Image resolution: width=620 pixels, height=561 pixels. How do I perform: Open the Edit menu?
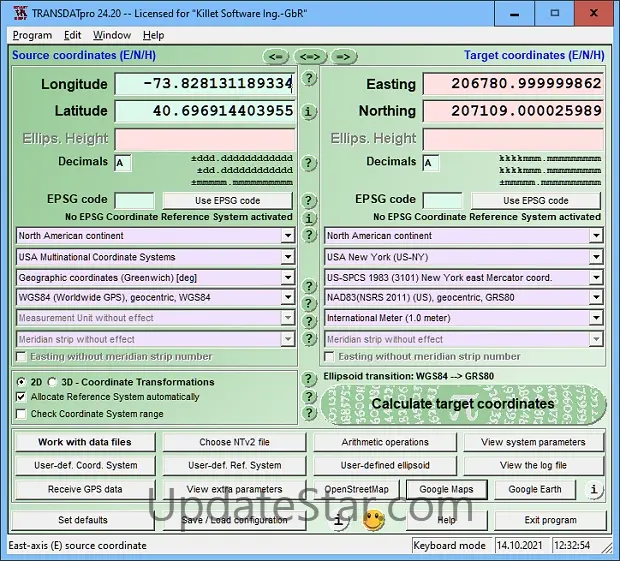click(x=73, y=36)
